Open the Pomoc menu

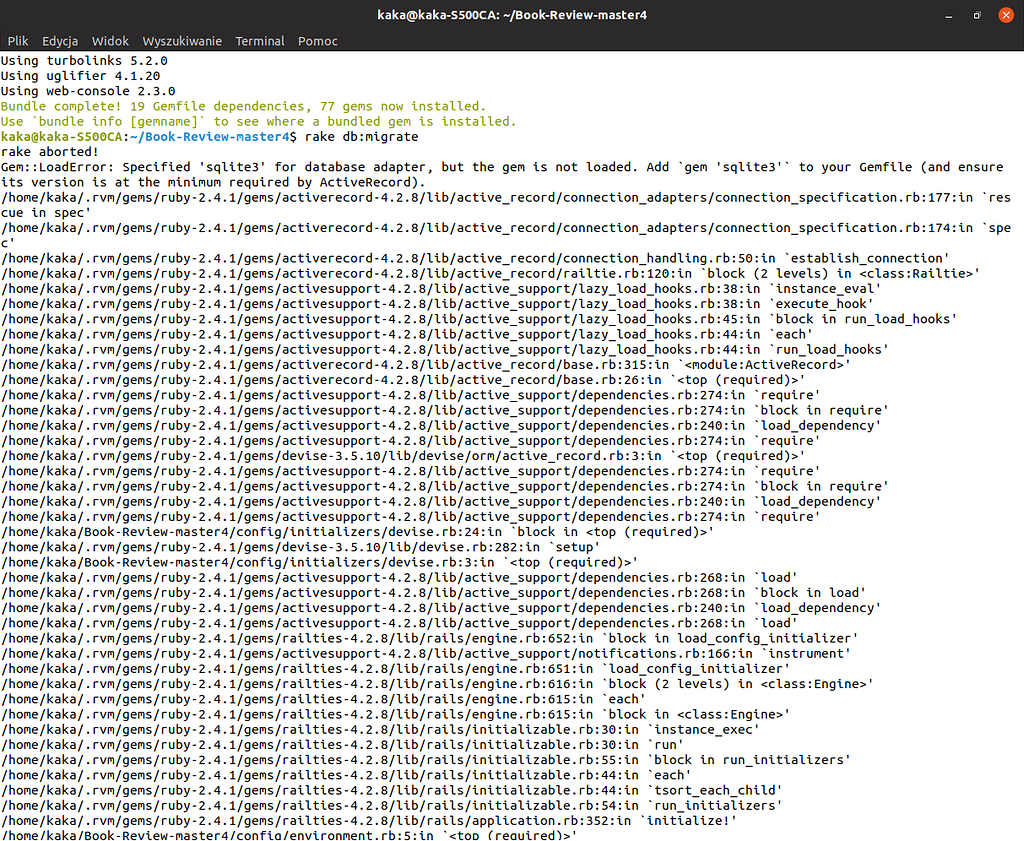pyautogui.click(x=317, y=41)
